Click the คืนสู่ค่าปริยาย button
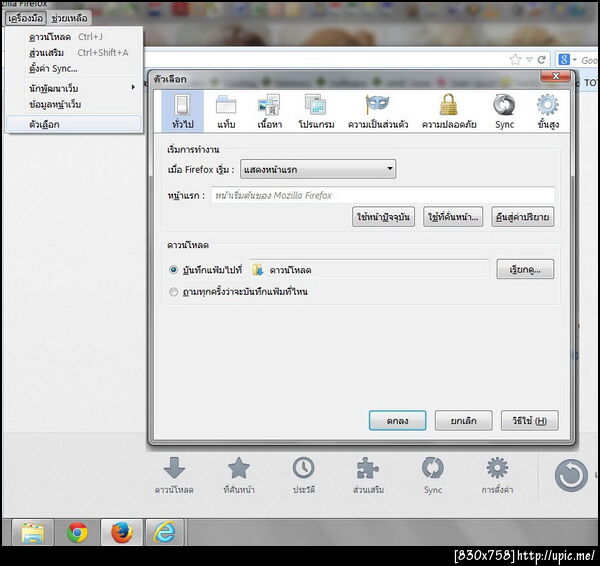The width and height of the screenshot is (600, 566). 523,217
